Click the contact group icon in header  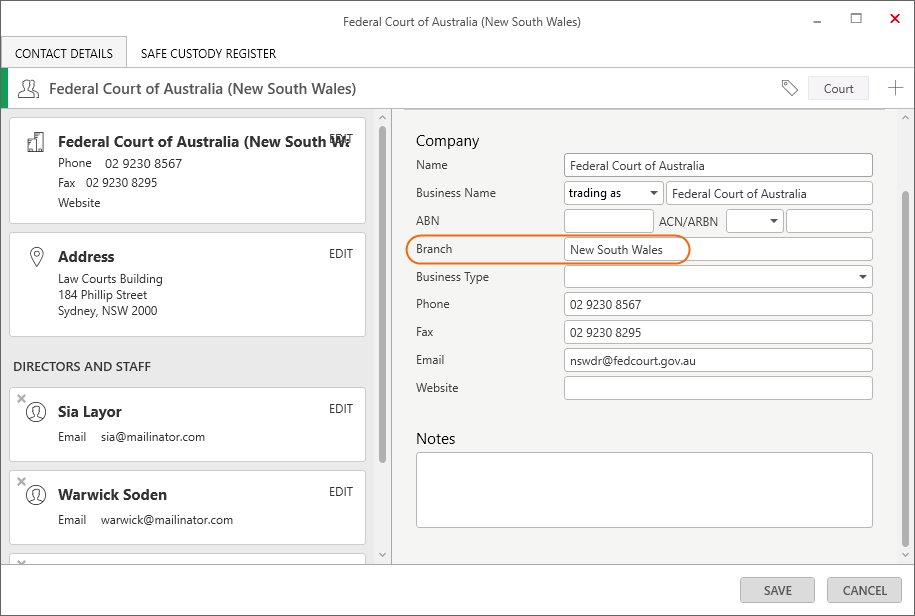tap(28, 89)
